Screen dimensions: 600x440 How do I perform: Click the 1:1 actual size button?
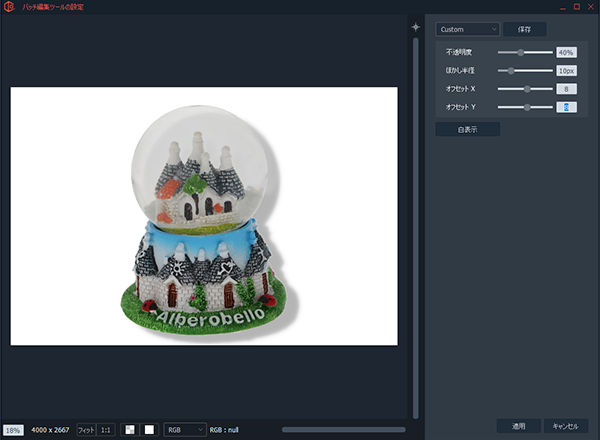(106, 429)
